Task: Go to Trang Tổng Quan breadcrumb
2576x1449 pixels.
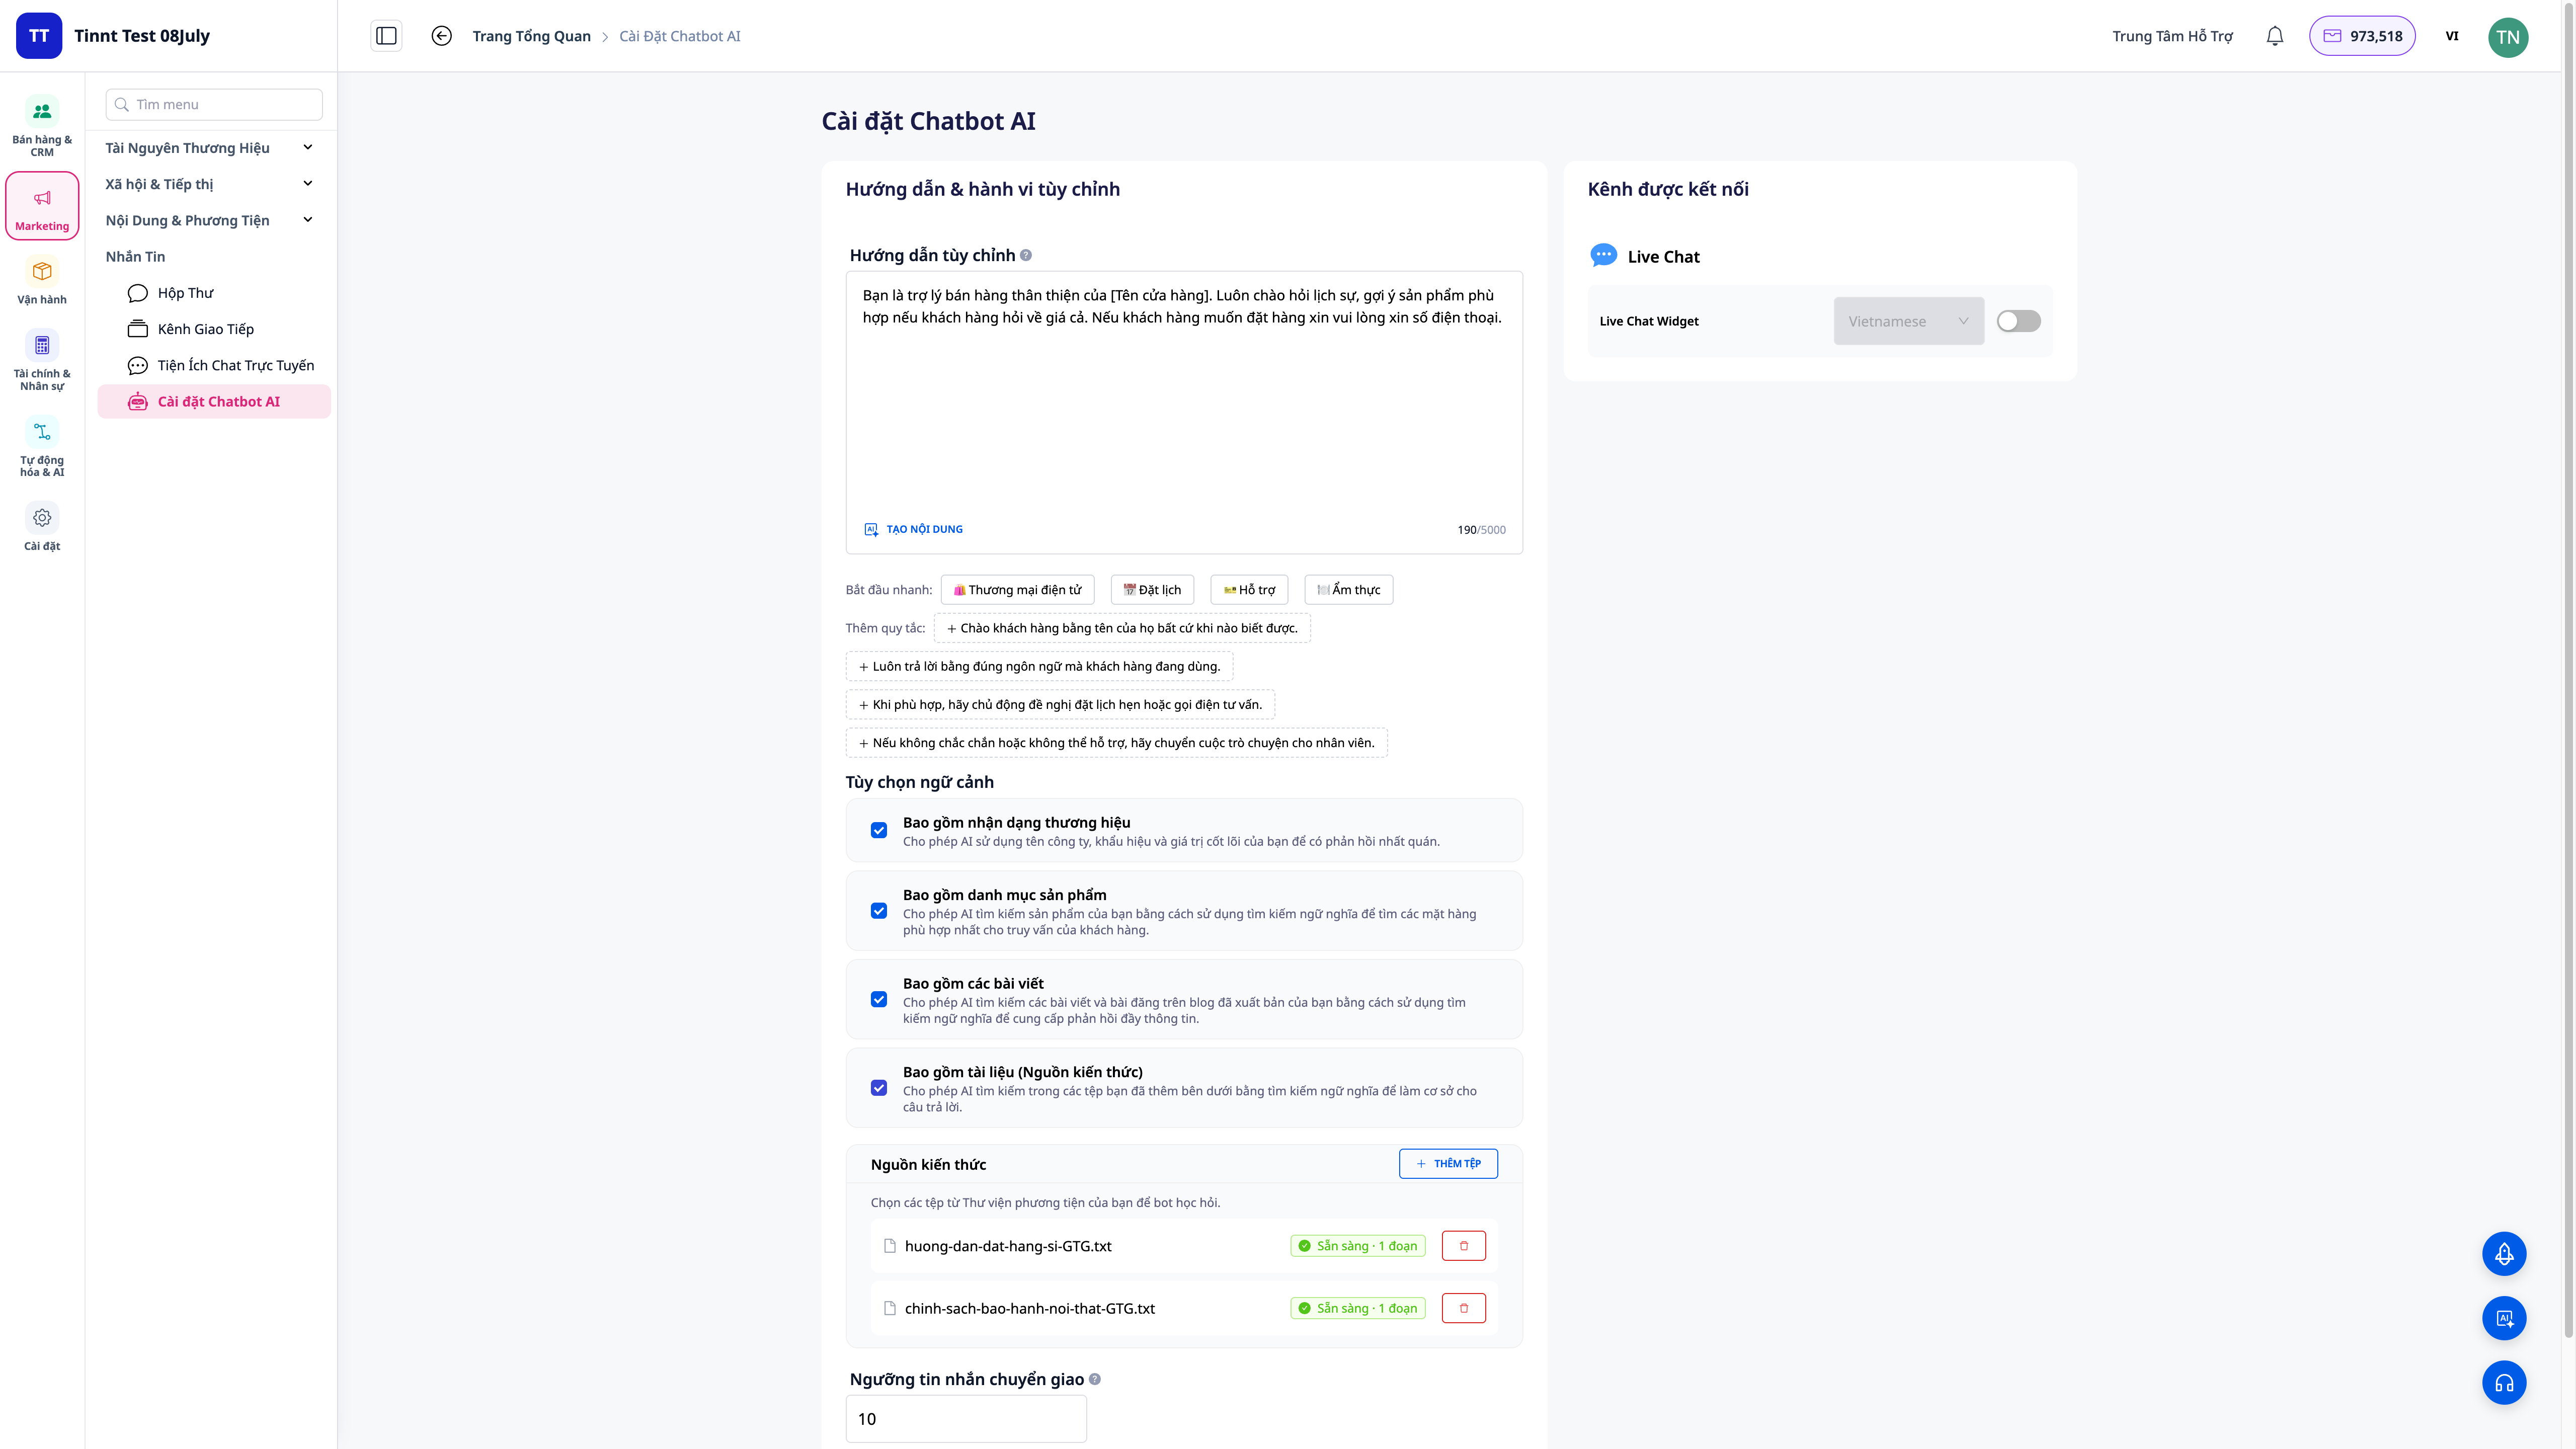Action: tap(531, 36)
